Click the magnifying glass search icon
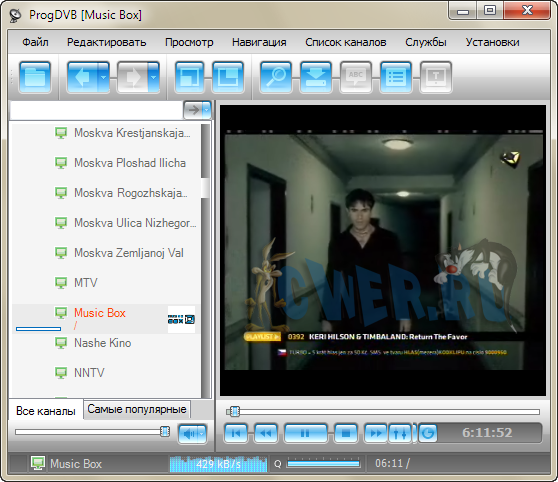The height and width of the screenshot is (482, 558). [276, 77]
